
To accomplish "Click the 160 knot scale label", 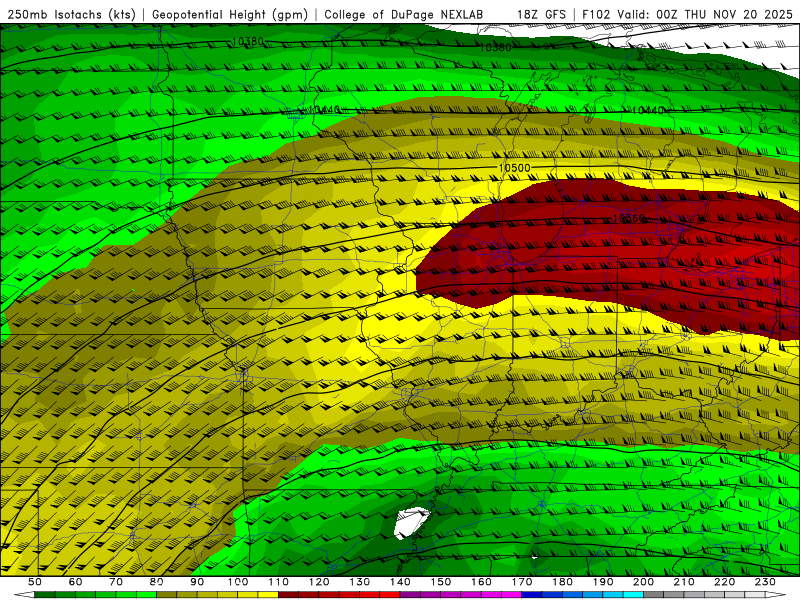I will pos(481,582).
